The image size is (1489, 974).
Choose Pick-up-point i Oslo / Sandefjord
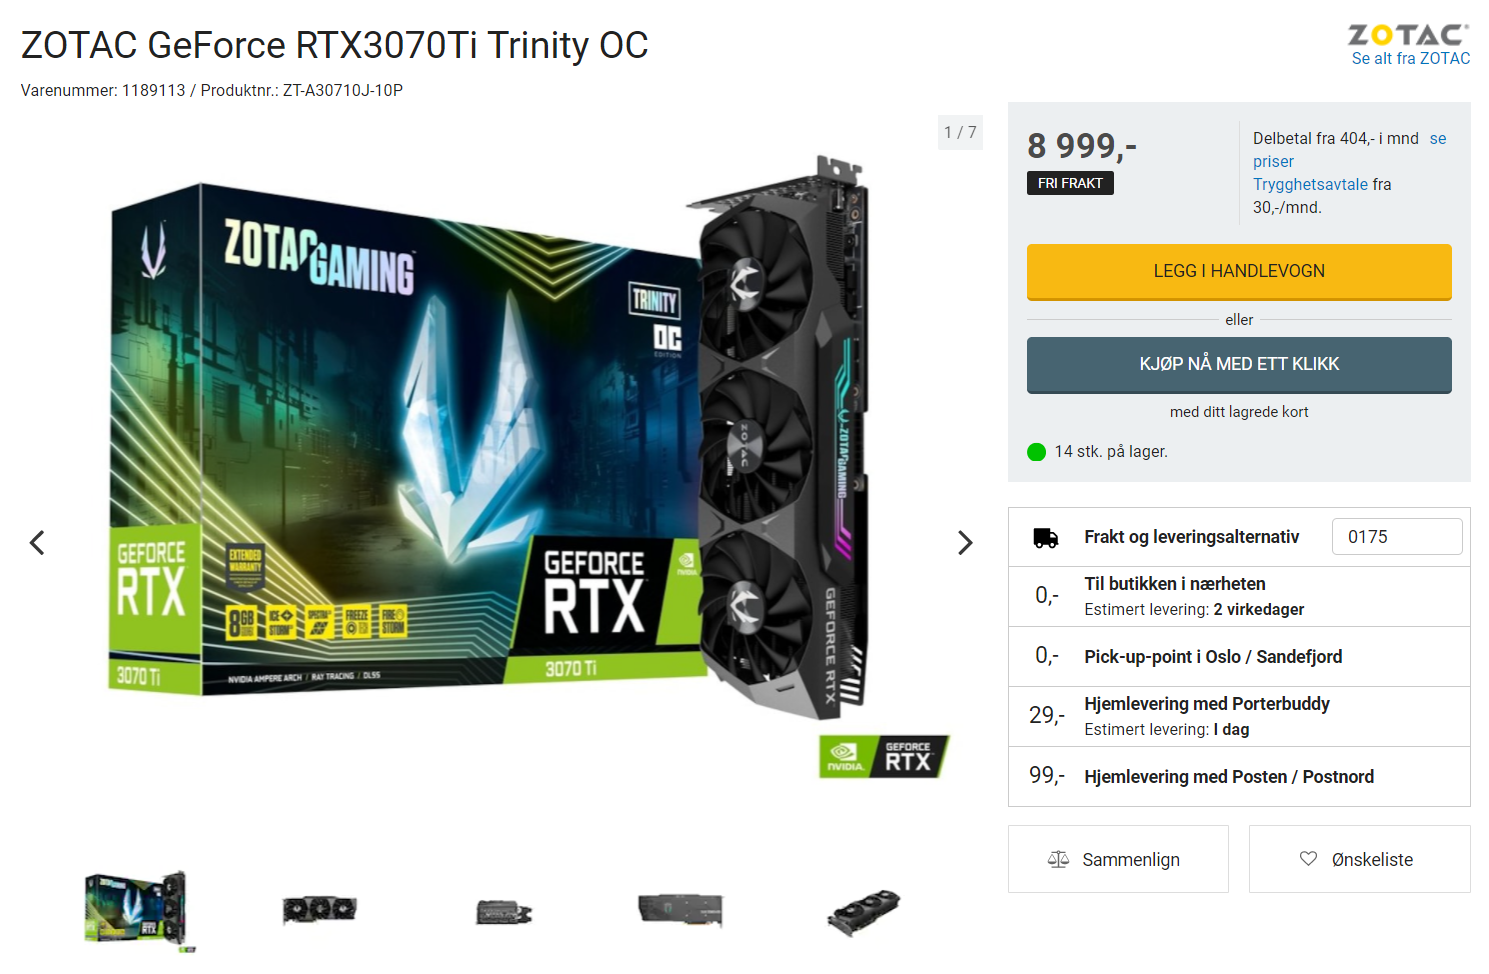click(1239, 656)
